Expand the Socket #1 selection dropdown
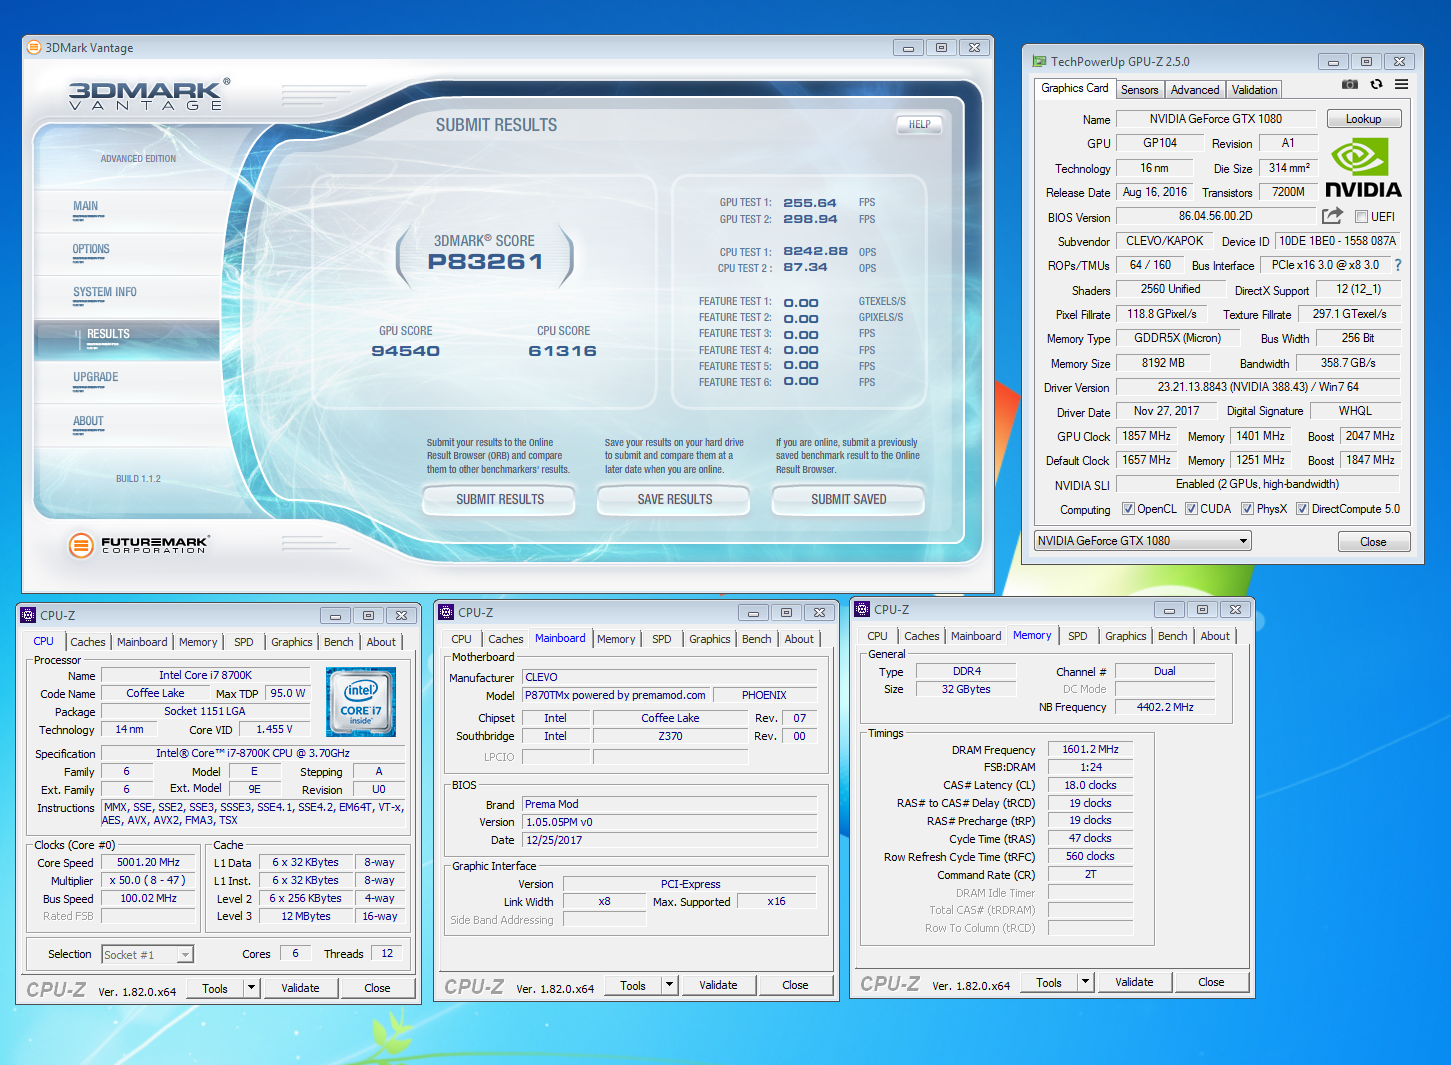 [184, 955]
